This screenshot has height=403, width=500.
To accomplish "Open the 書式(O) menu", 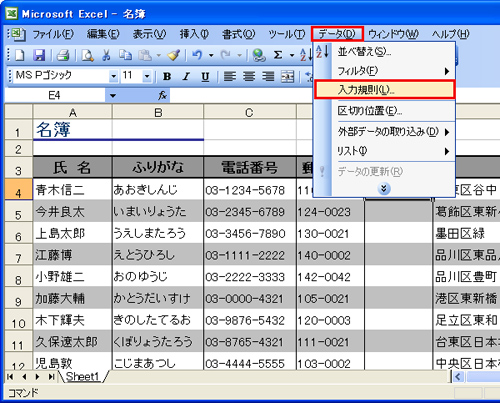I will [238, 34].
